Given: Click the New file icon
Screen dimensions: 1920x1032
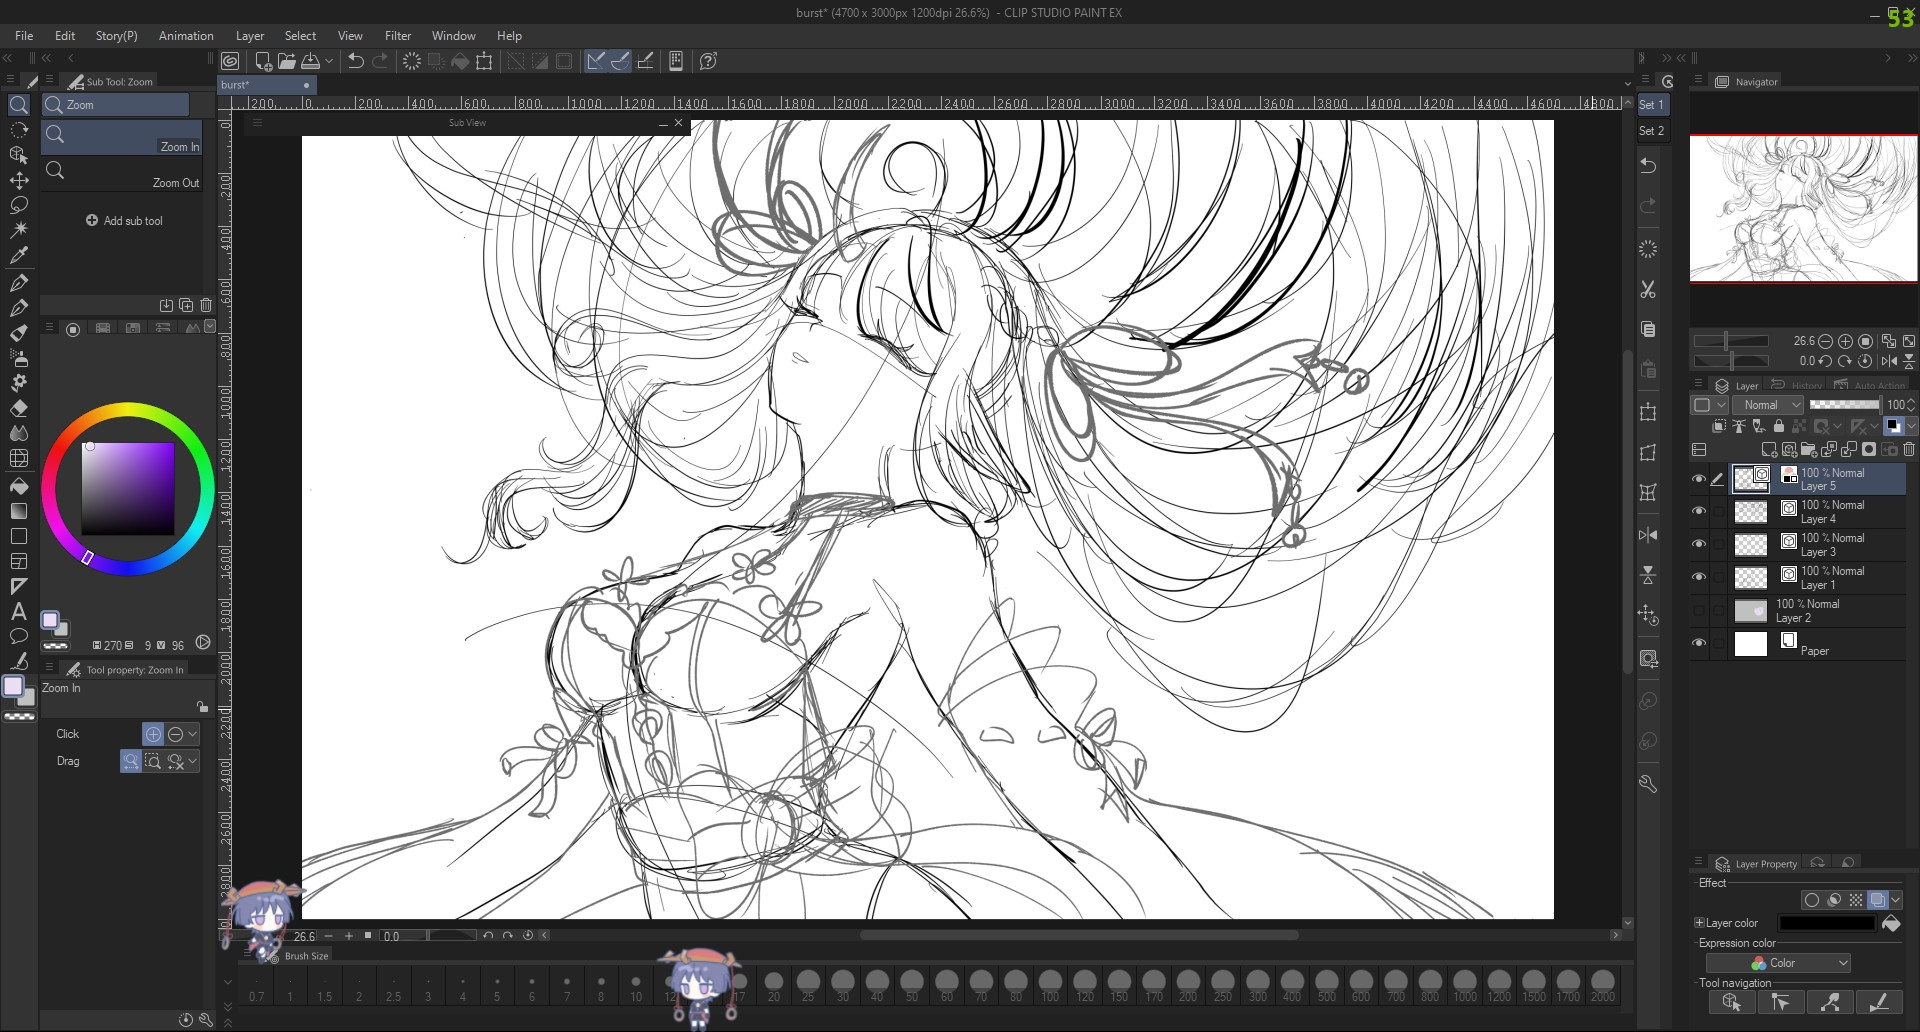Looking at the screenshot, I should point(263,61).
